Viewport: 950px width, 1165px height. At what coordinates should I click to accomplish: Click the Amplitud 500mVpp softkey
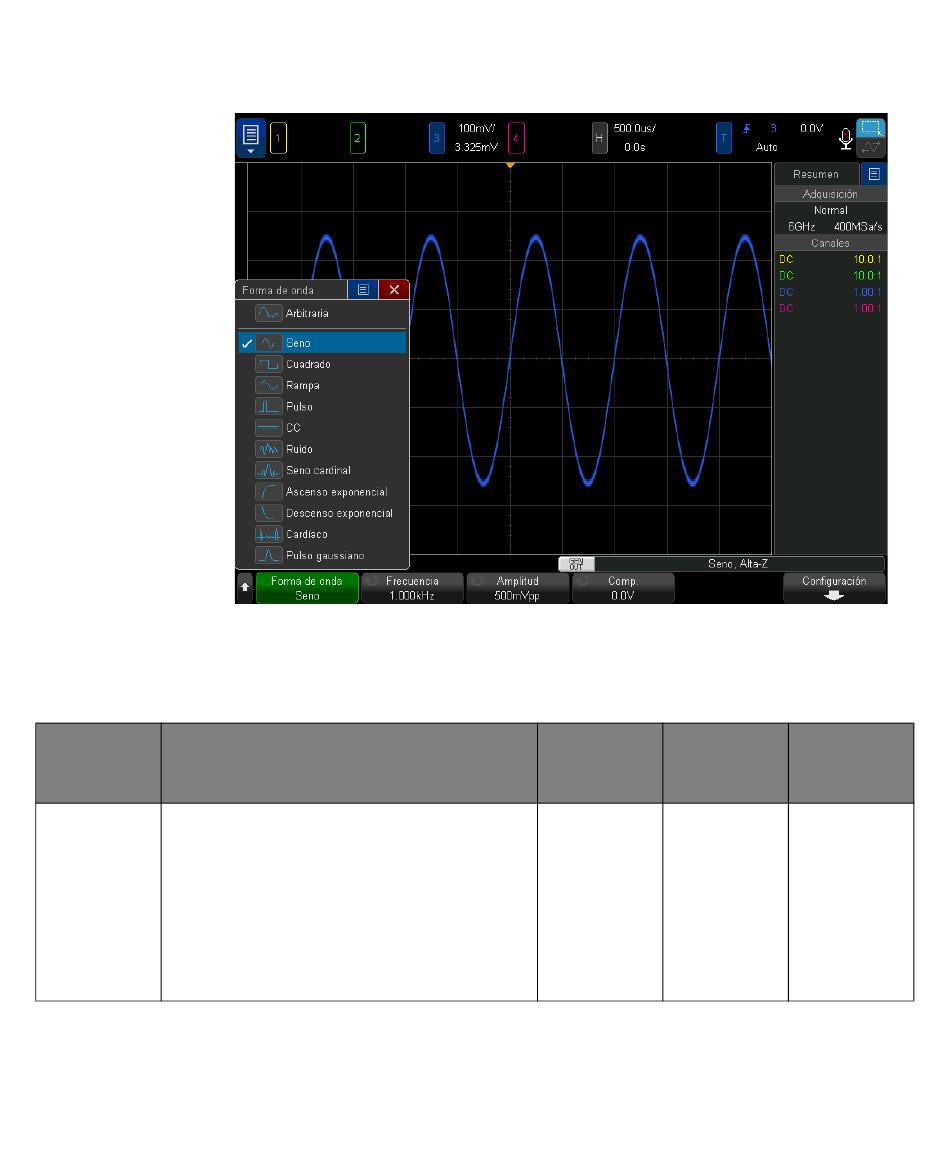pos(518,588)
